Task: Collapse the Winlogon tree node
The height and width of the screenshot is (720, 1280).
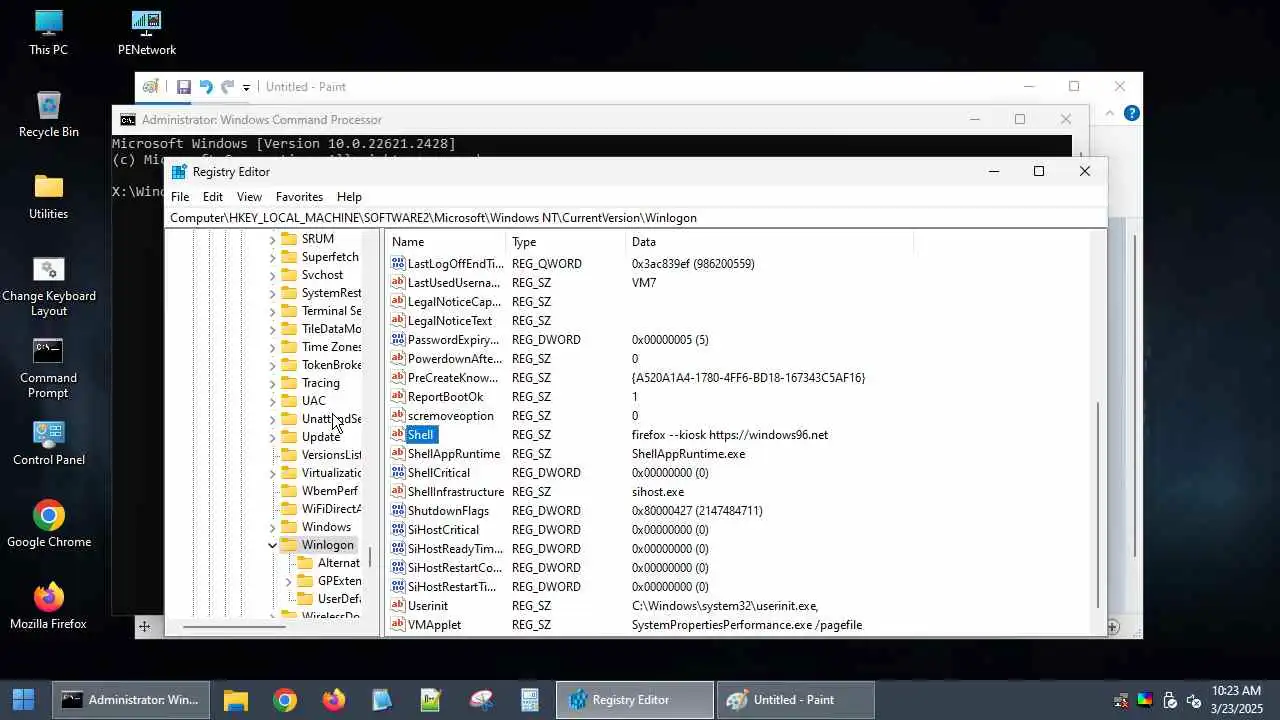Action: (272, 545)
